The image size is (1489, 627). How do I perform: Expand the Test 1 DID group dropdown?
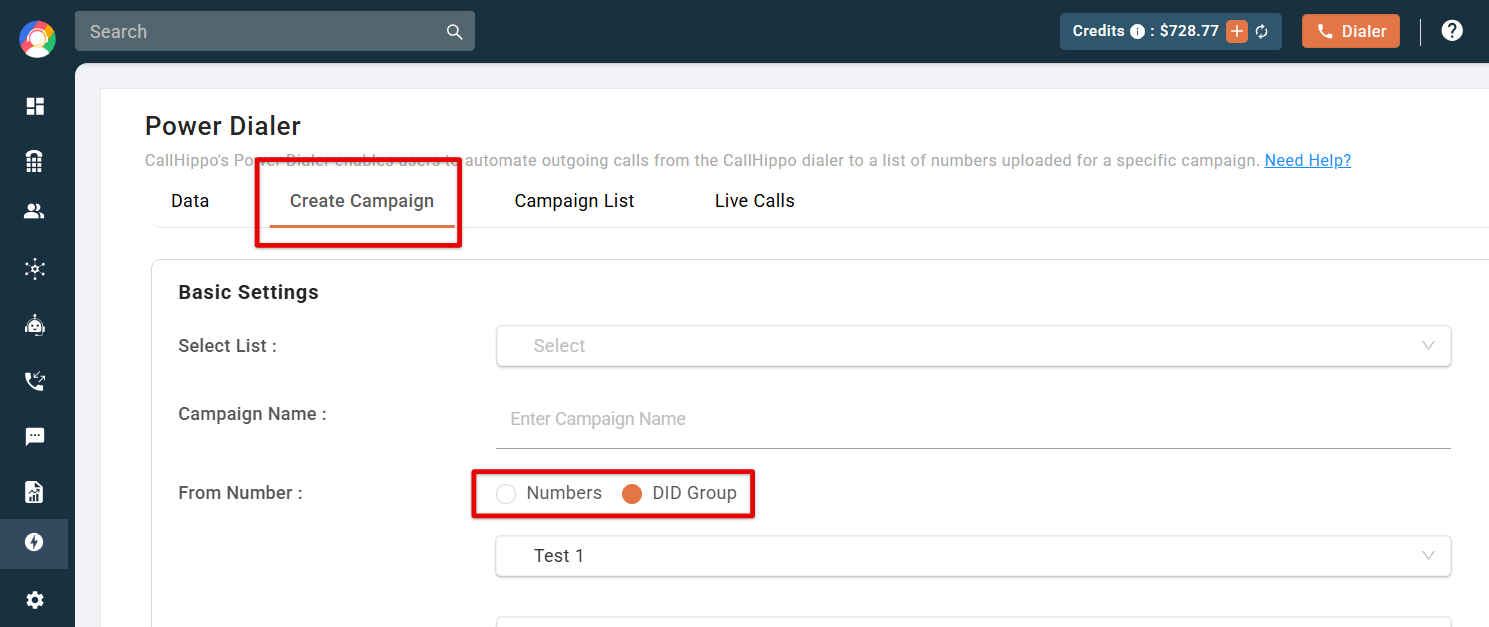tap(974, 556)
